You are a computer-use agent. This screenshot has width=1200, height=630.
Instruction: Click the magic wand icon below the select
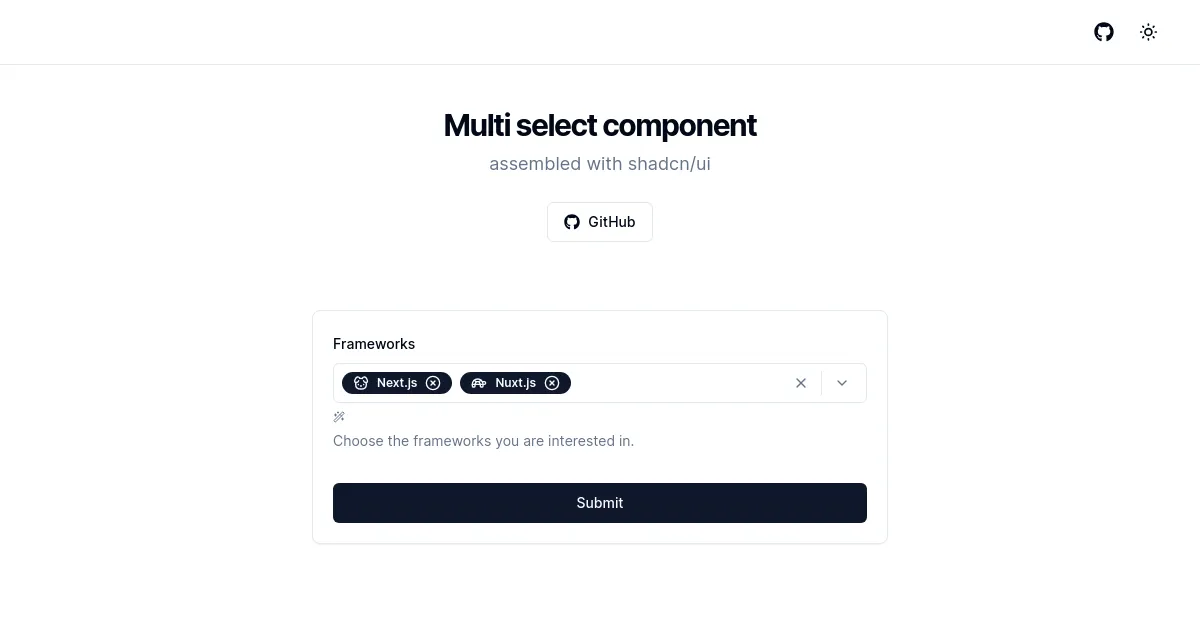(x=339, y=417)
